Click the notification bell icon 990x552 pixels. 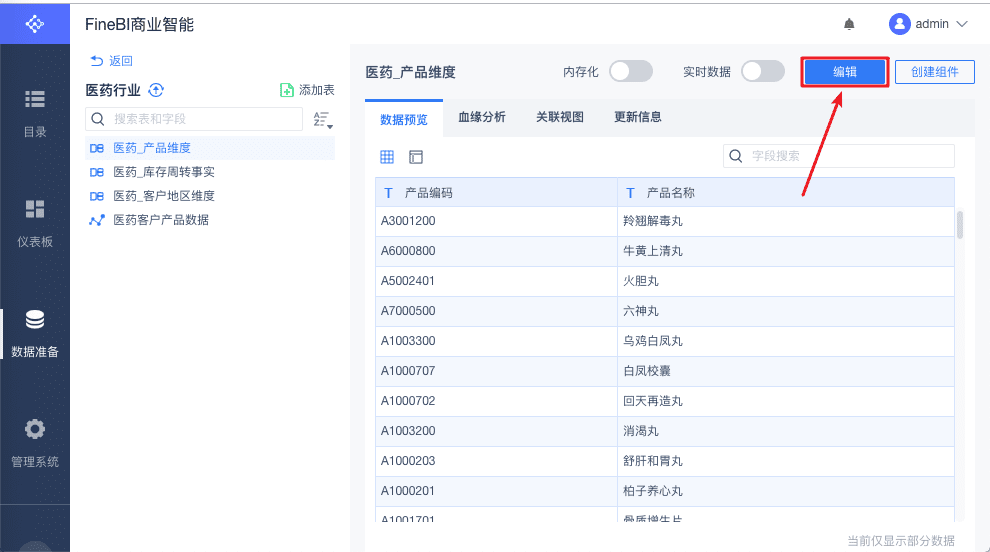pyautogui.click(x=849, y=24)
